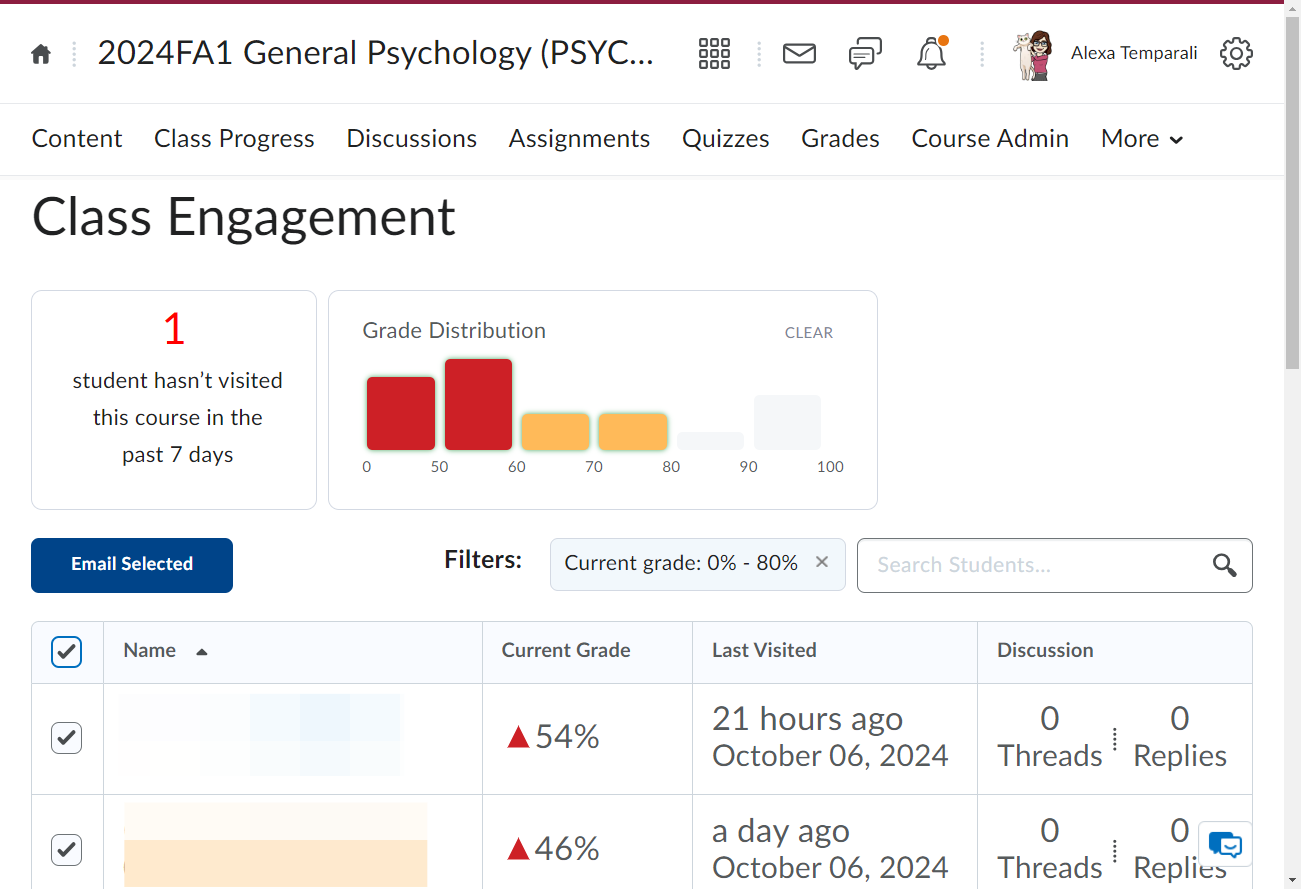
Task: Click the Alexa Temparali profile avatar
Action: click(1033, 54)
